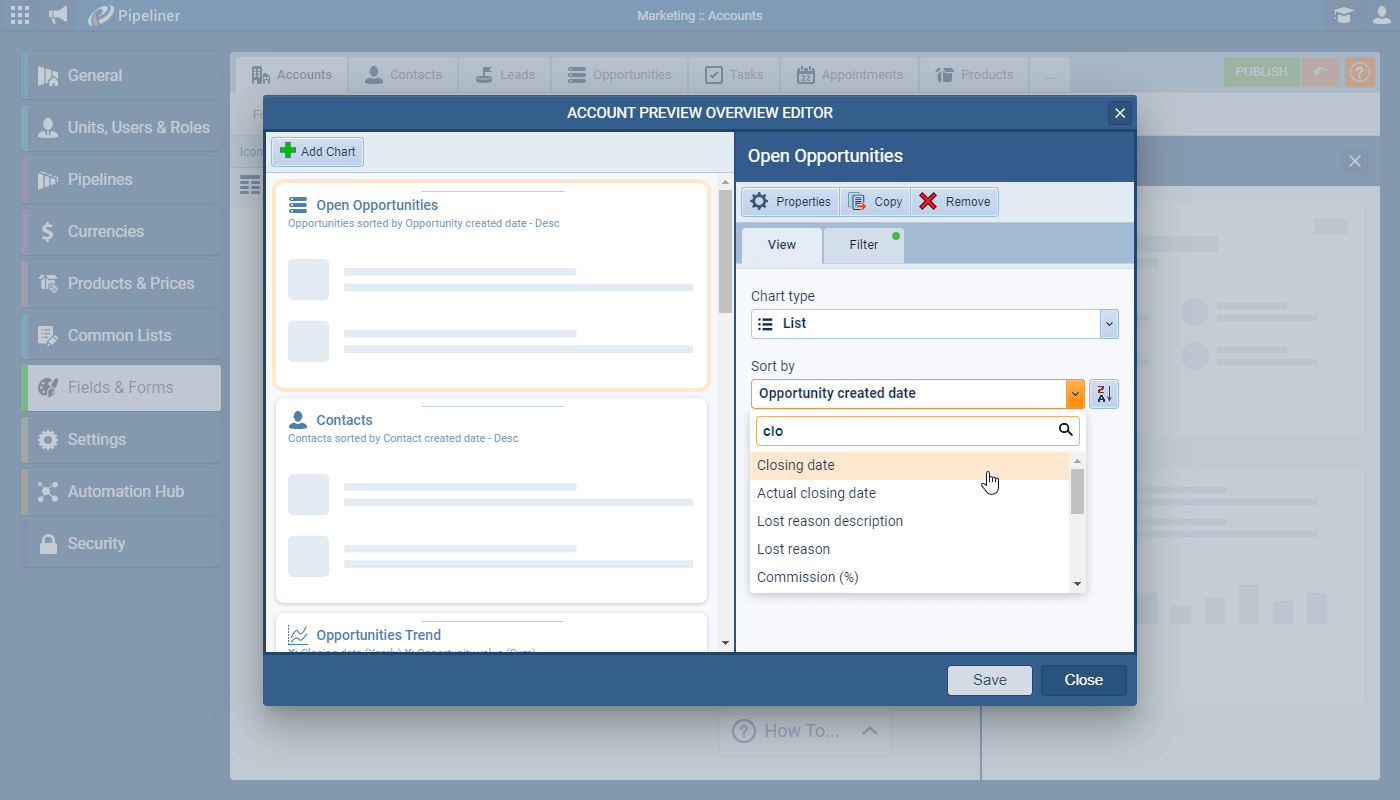This screenshot has width=1400, height=800.
Task: Click the megaphone announcements icon
Action: coord(59,15)
